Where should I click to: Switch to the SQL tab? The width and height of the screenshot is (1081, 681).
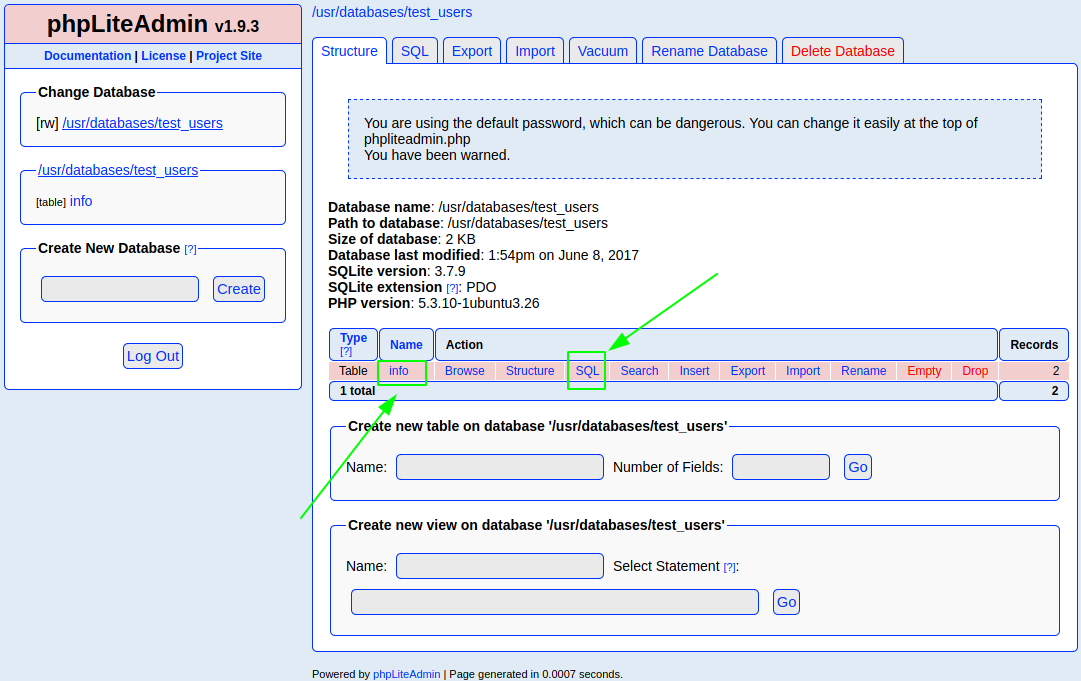(x=414, y=51)
